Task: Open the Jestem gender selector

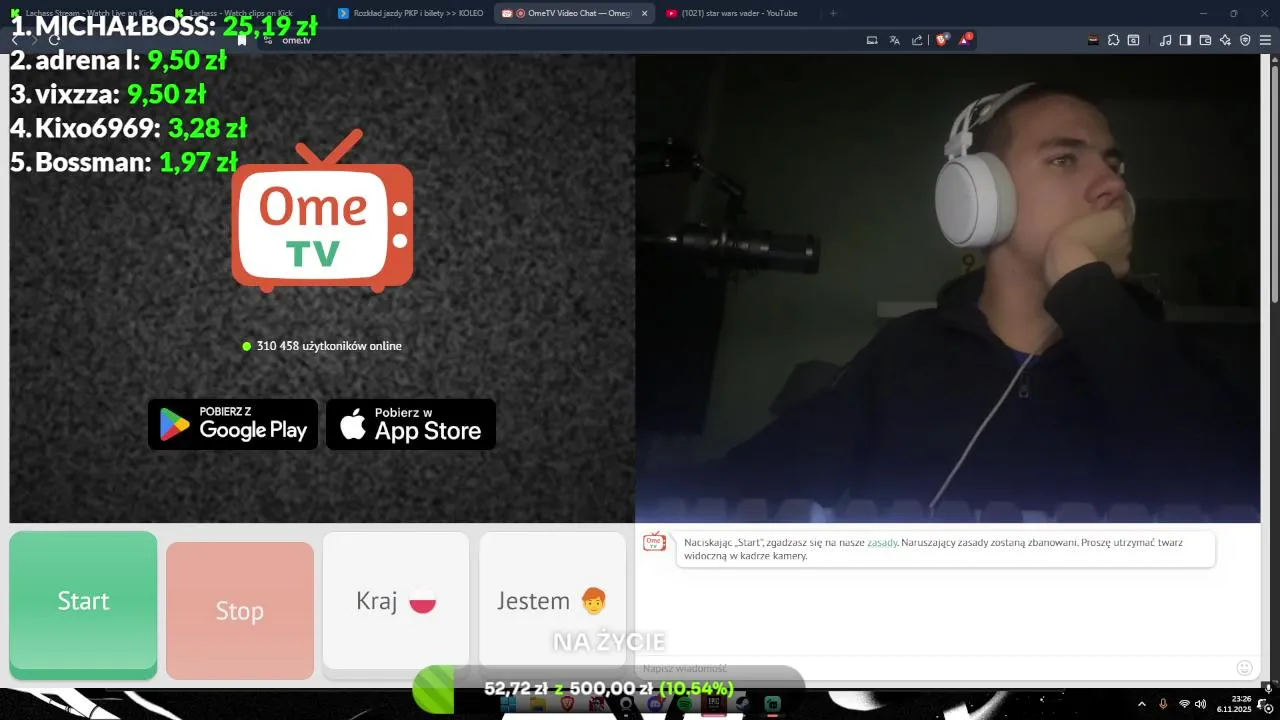Action: pos(552,601)
